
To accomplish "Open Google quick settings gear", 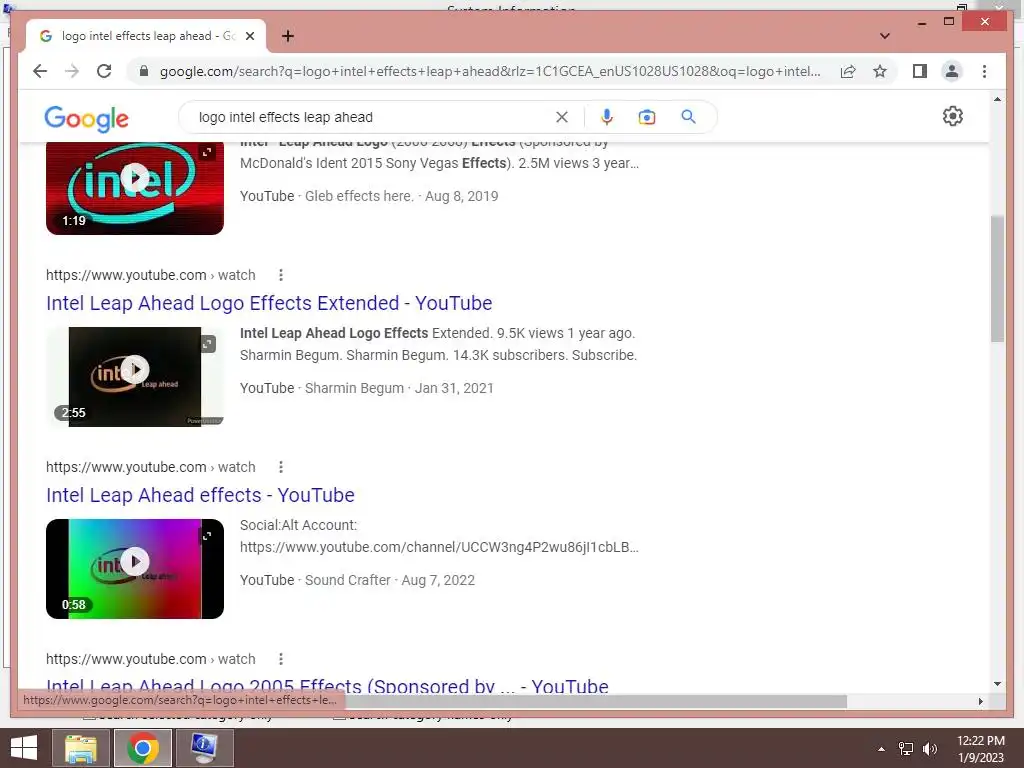I will coord(953,116).
